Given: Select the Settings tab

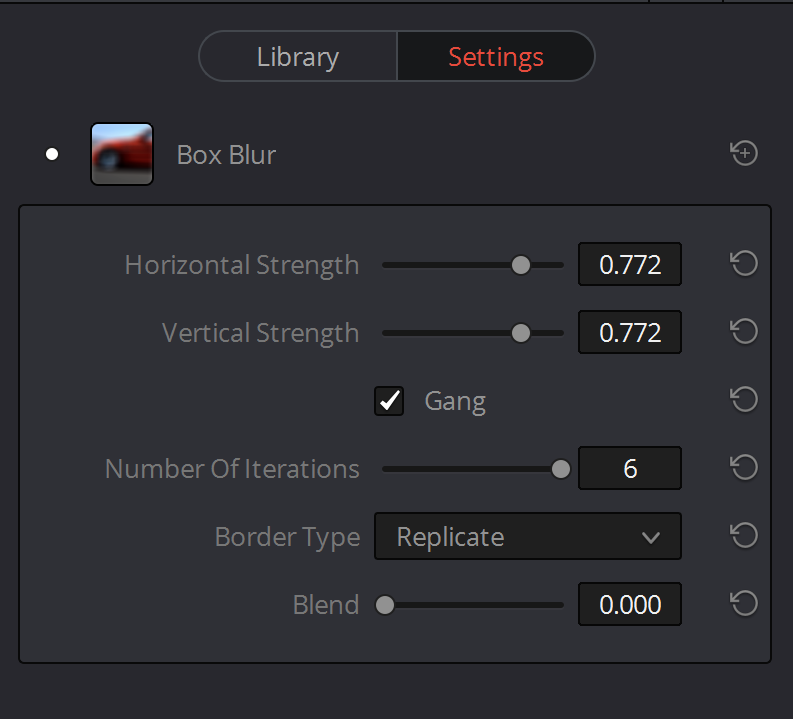Looking at the screenshot, I should click(x=496, y=56).
